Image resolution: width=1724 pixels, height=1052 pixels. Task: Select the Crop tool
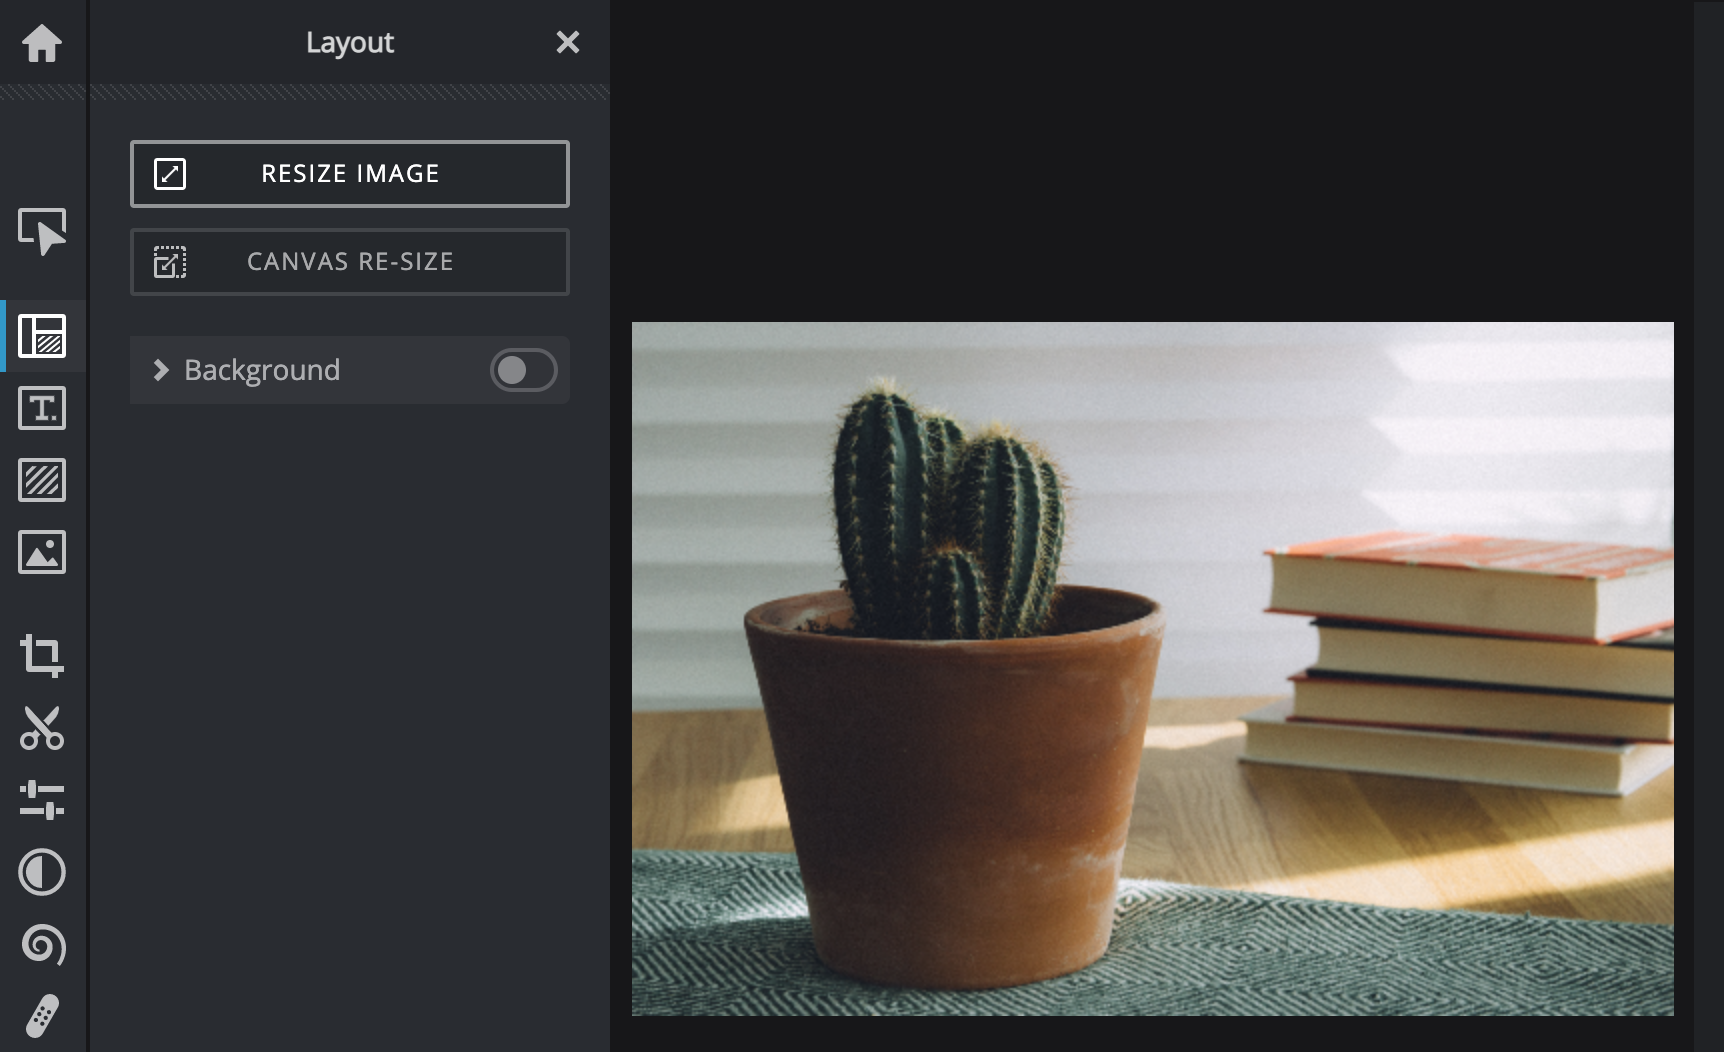tap(42, 656)
